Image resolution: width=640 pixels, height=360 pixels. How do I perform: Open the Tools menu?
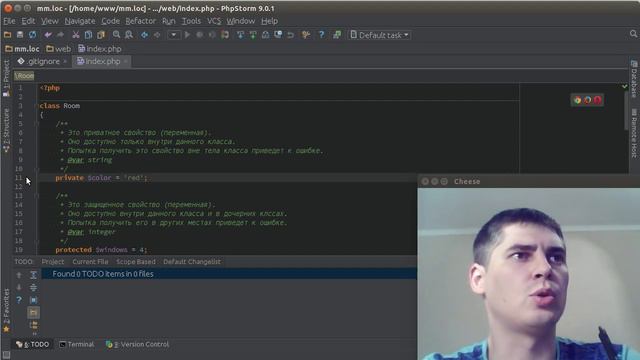[x=191, y=21]
